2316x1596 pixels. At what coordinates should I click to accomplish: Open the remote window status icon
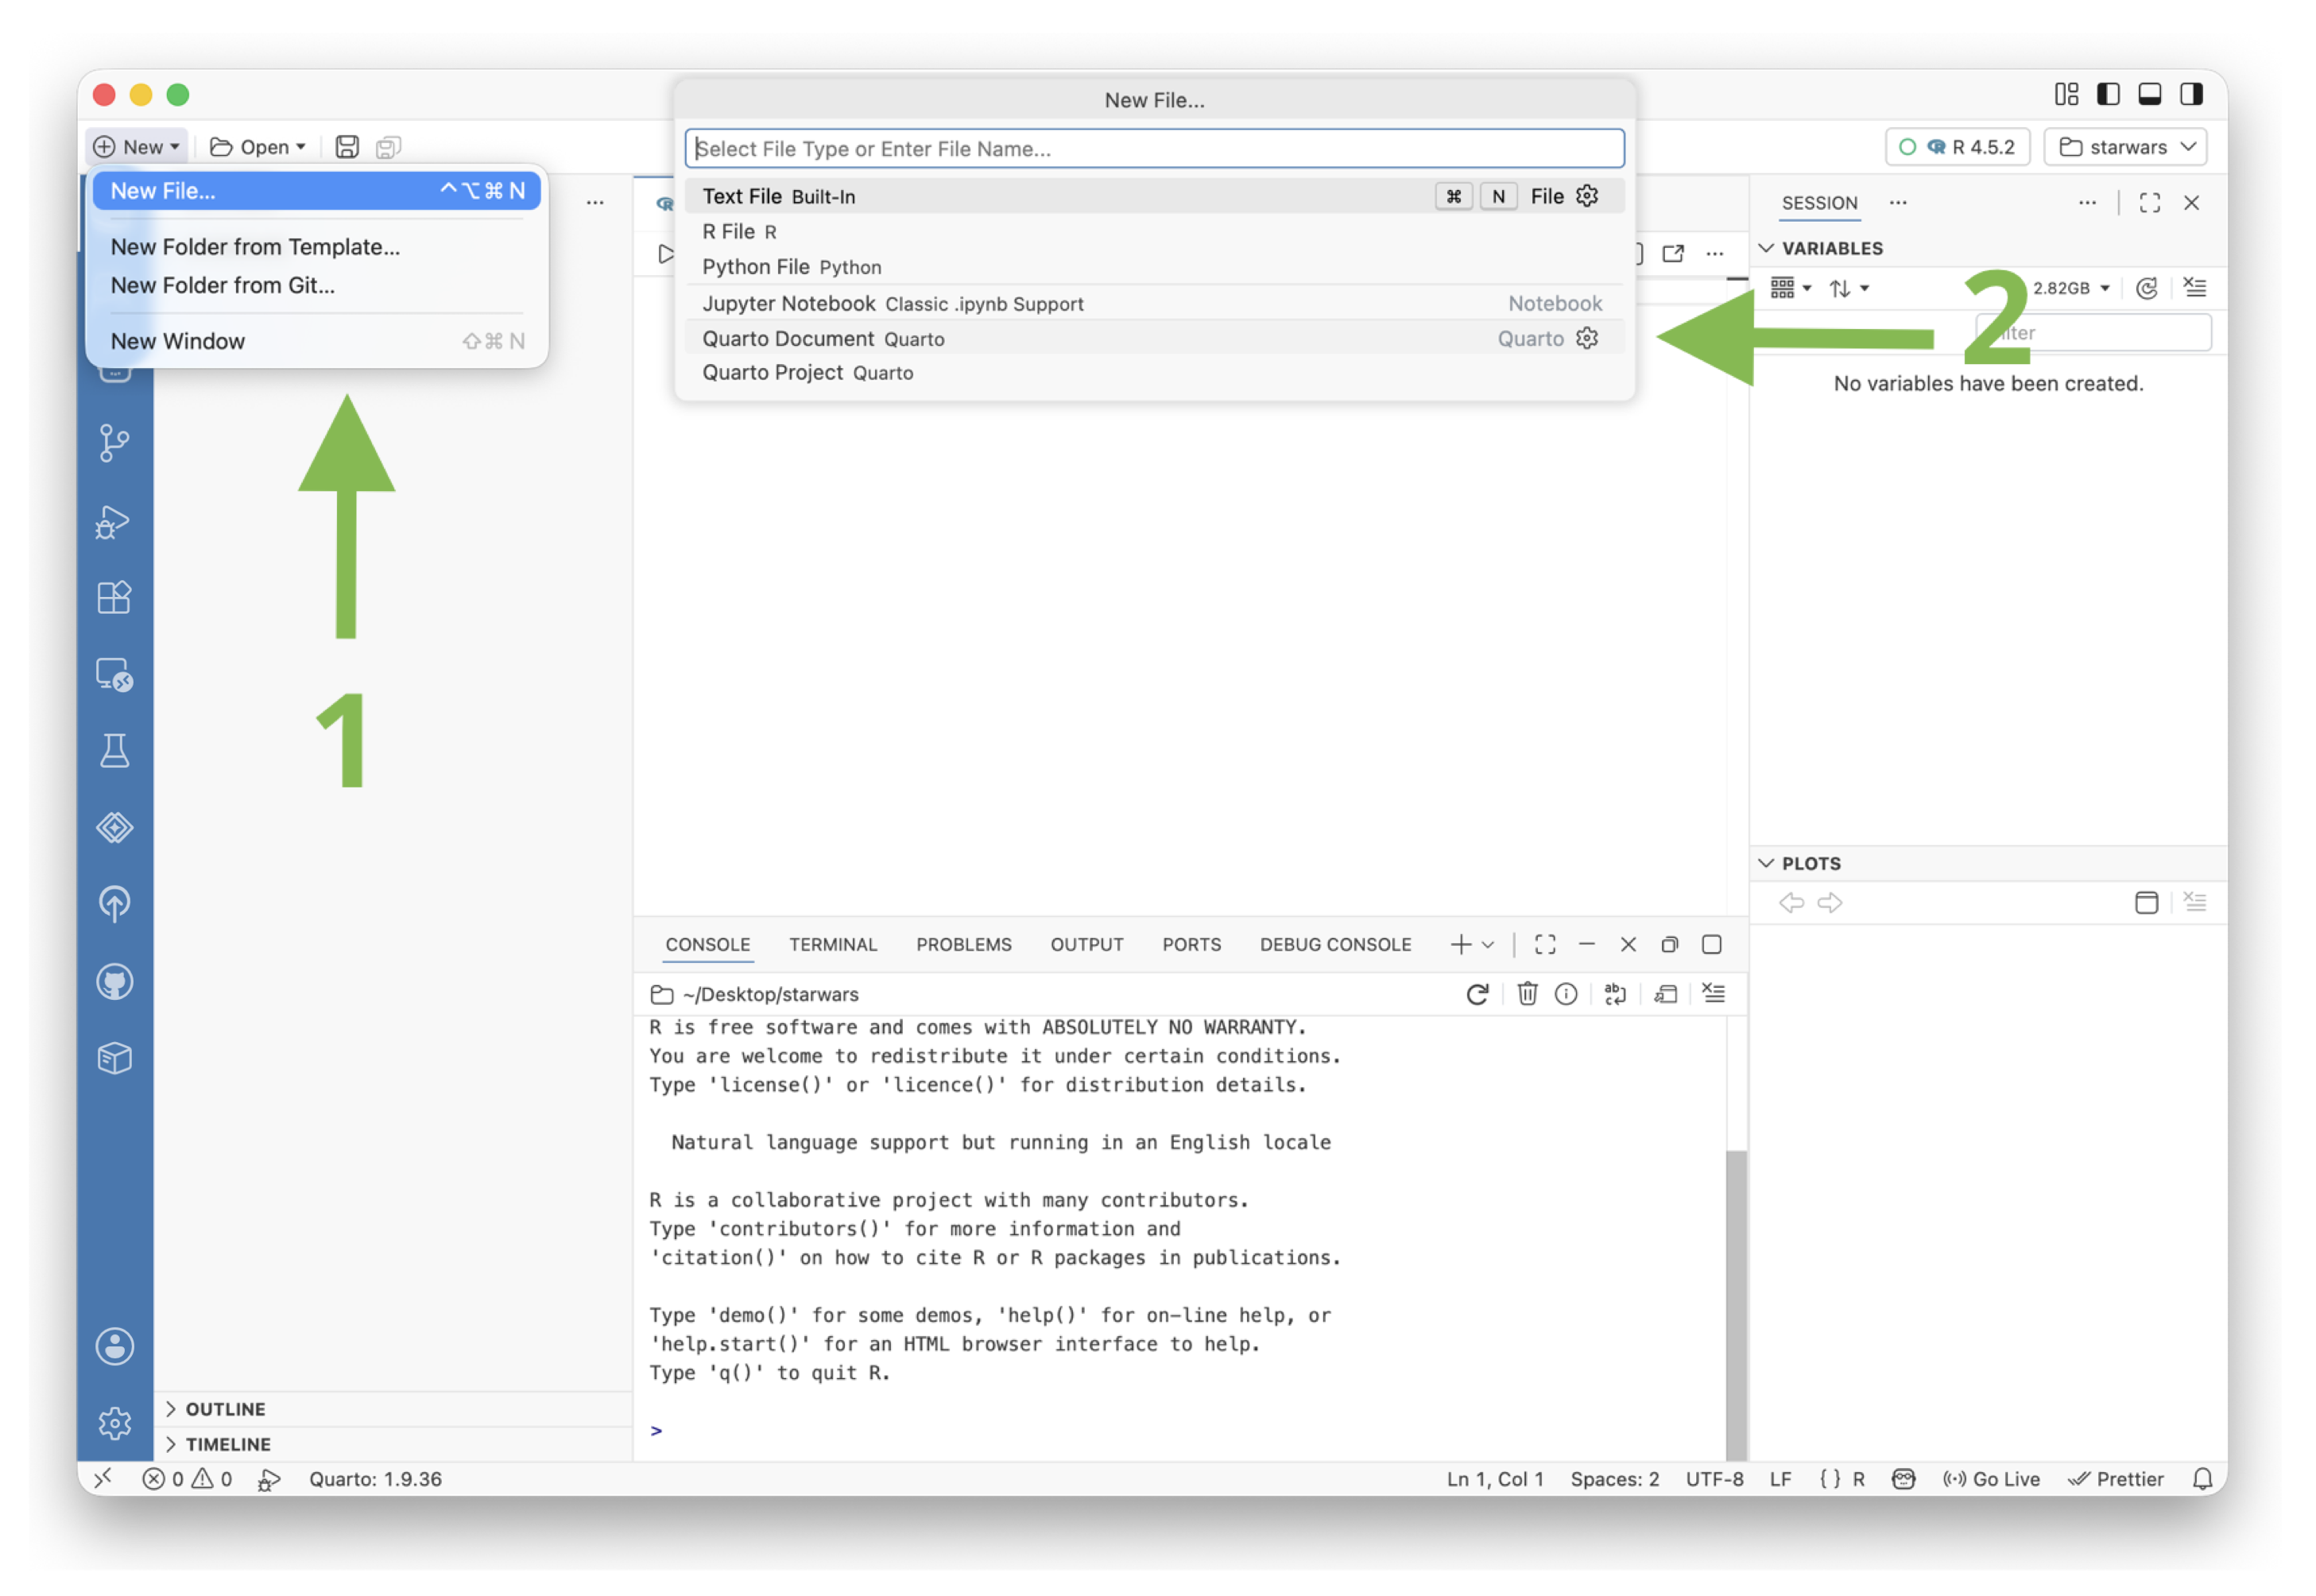coord(102,1479)
